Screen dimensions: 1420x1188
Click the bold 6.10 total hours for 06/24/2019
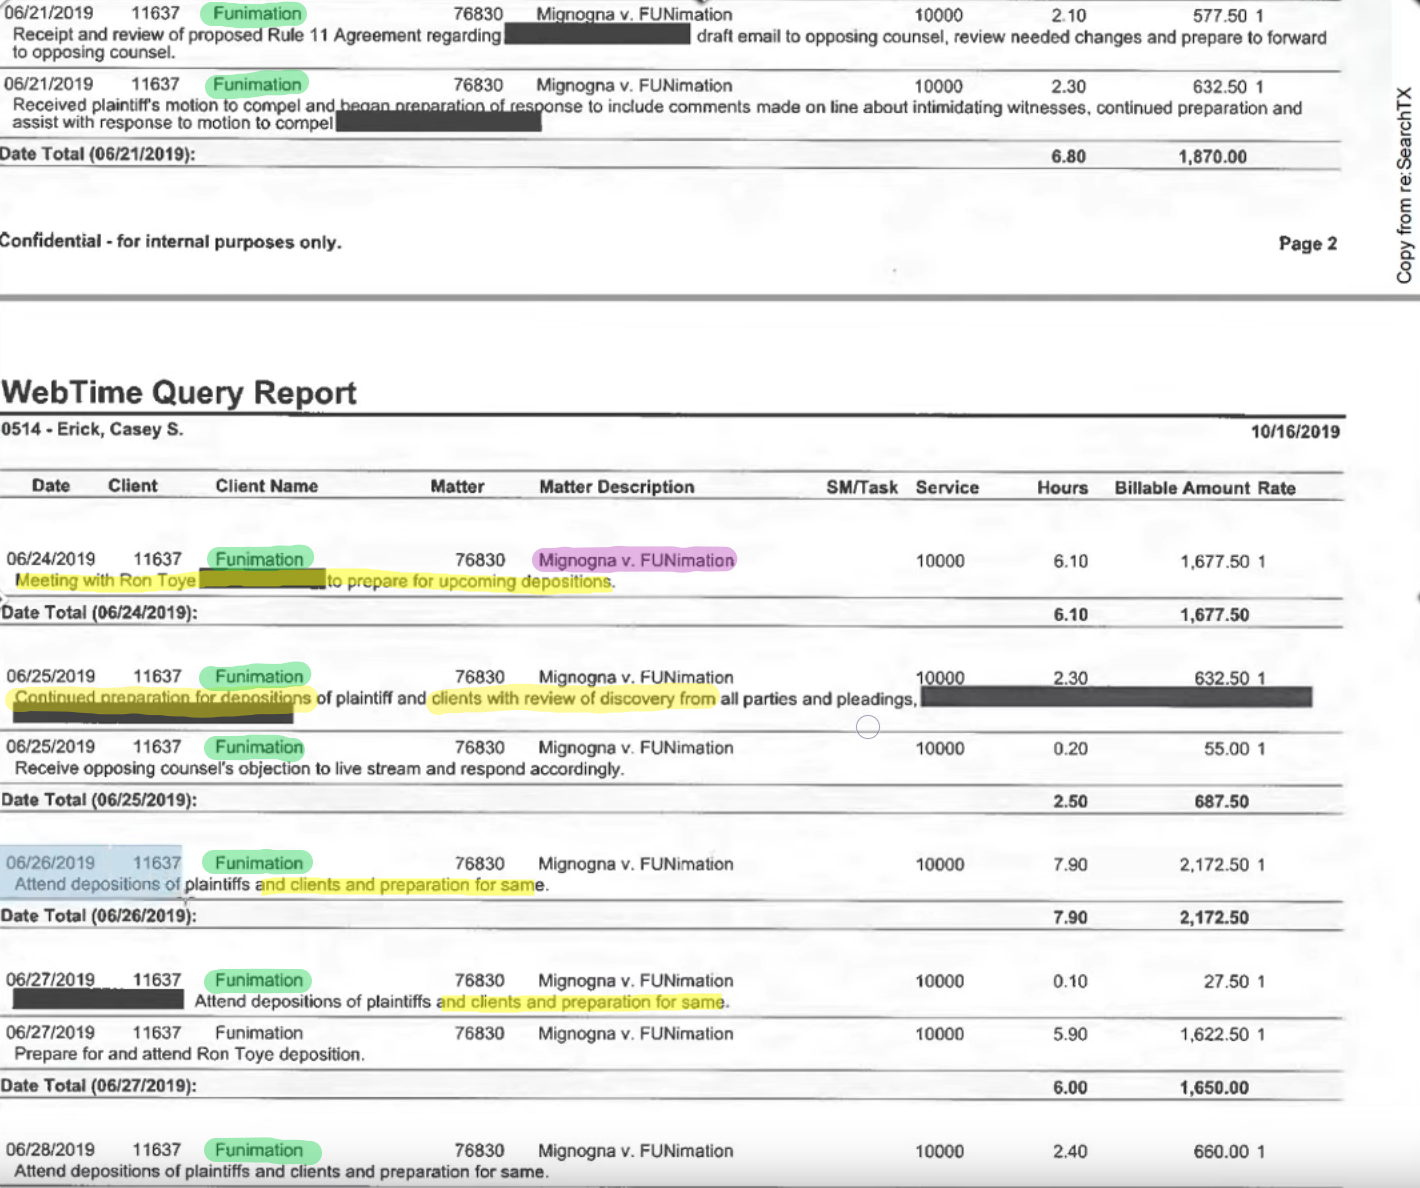[x=1070, y=615]
